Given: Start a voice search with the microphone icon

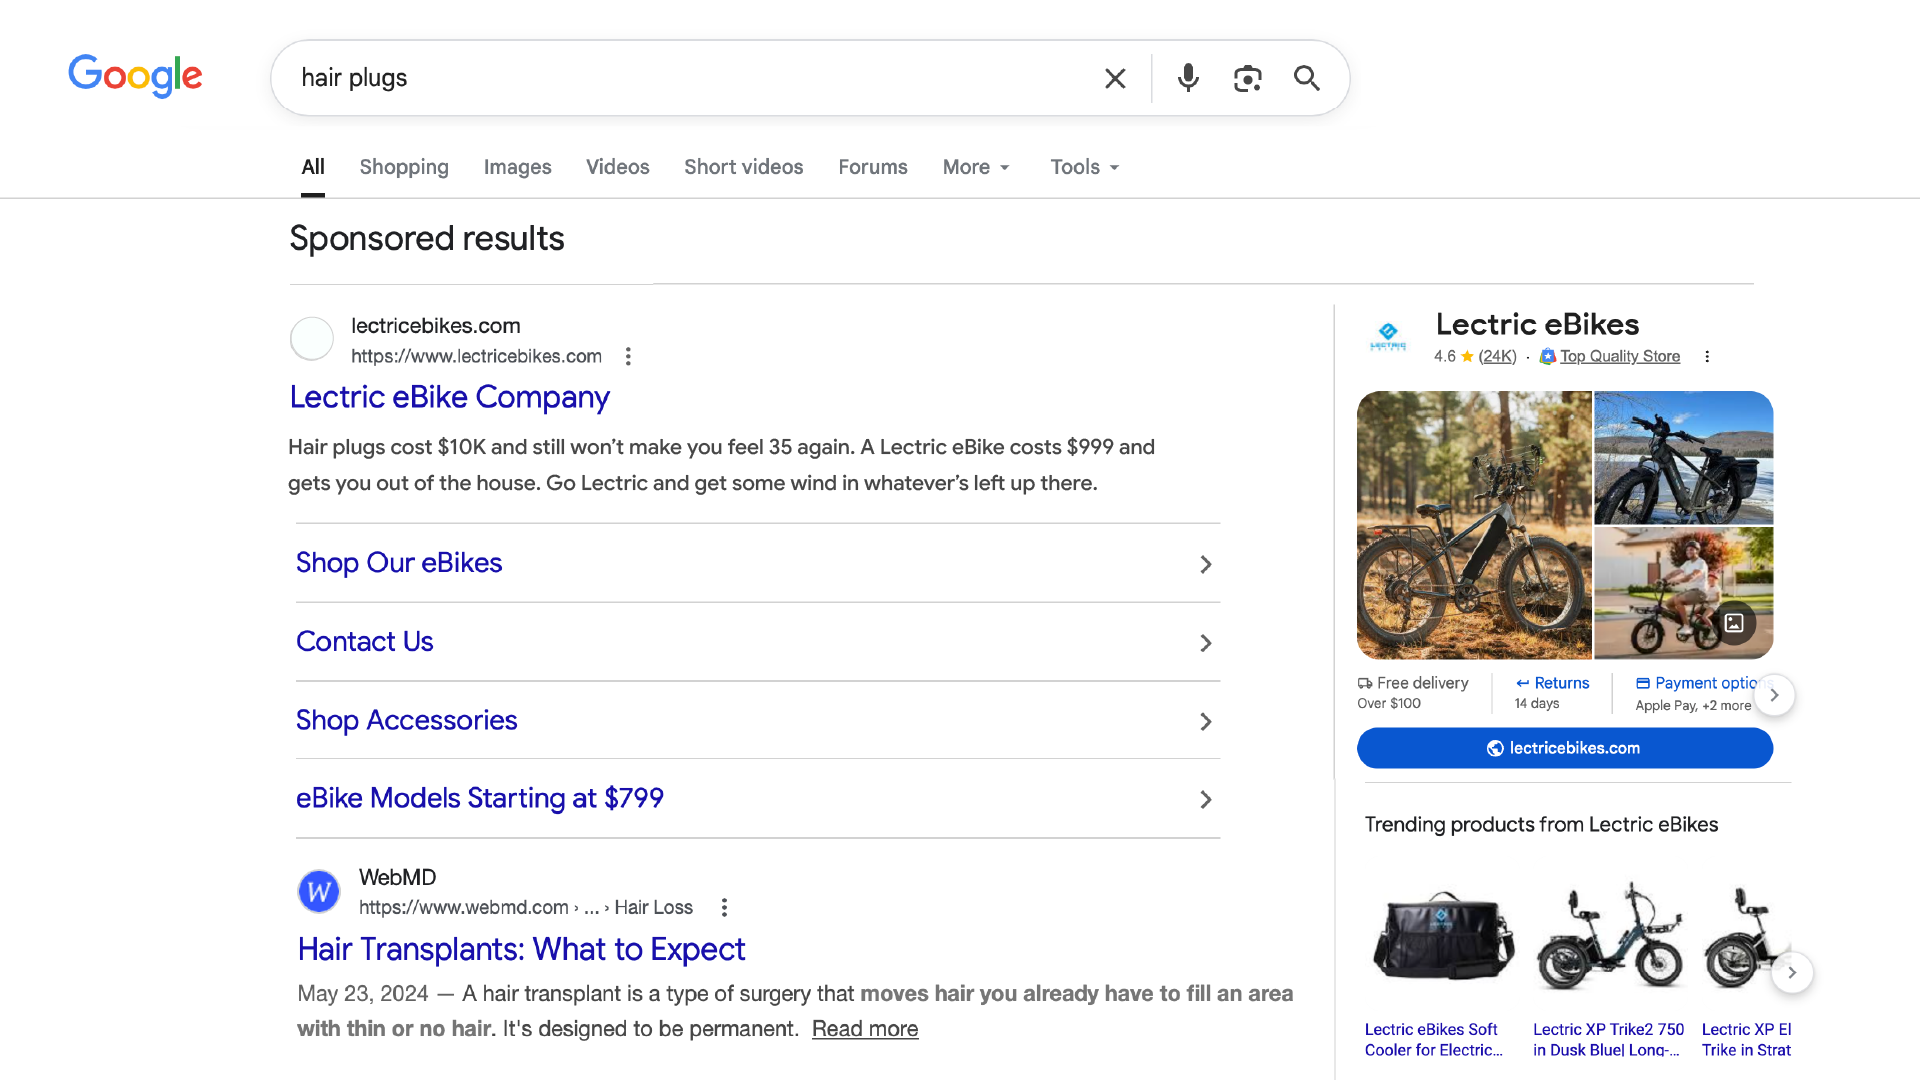Looking at the screenshot, I should pos(1187,77).
